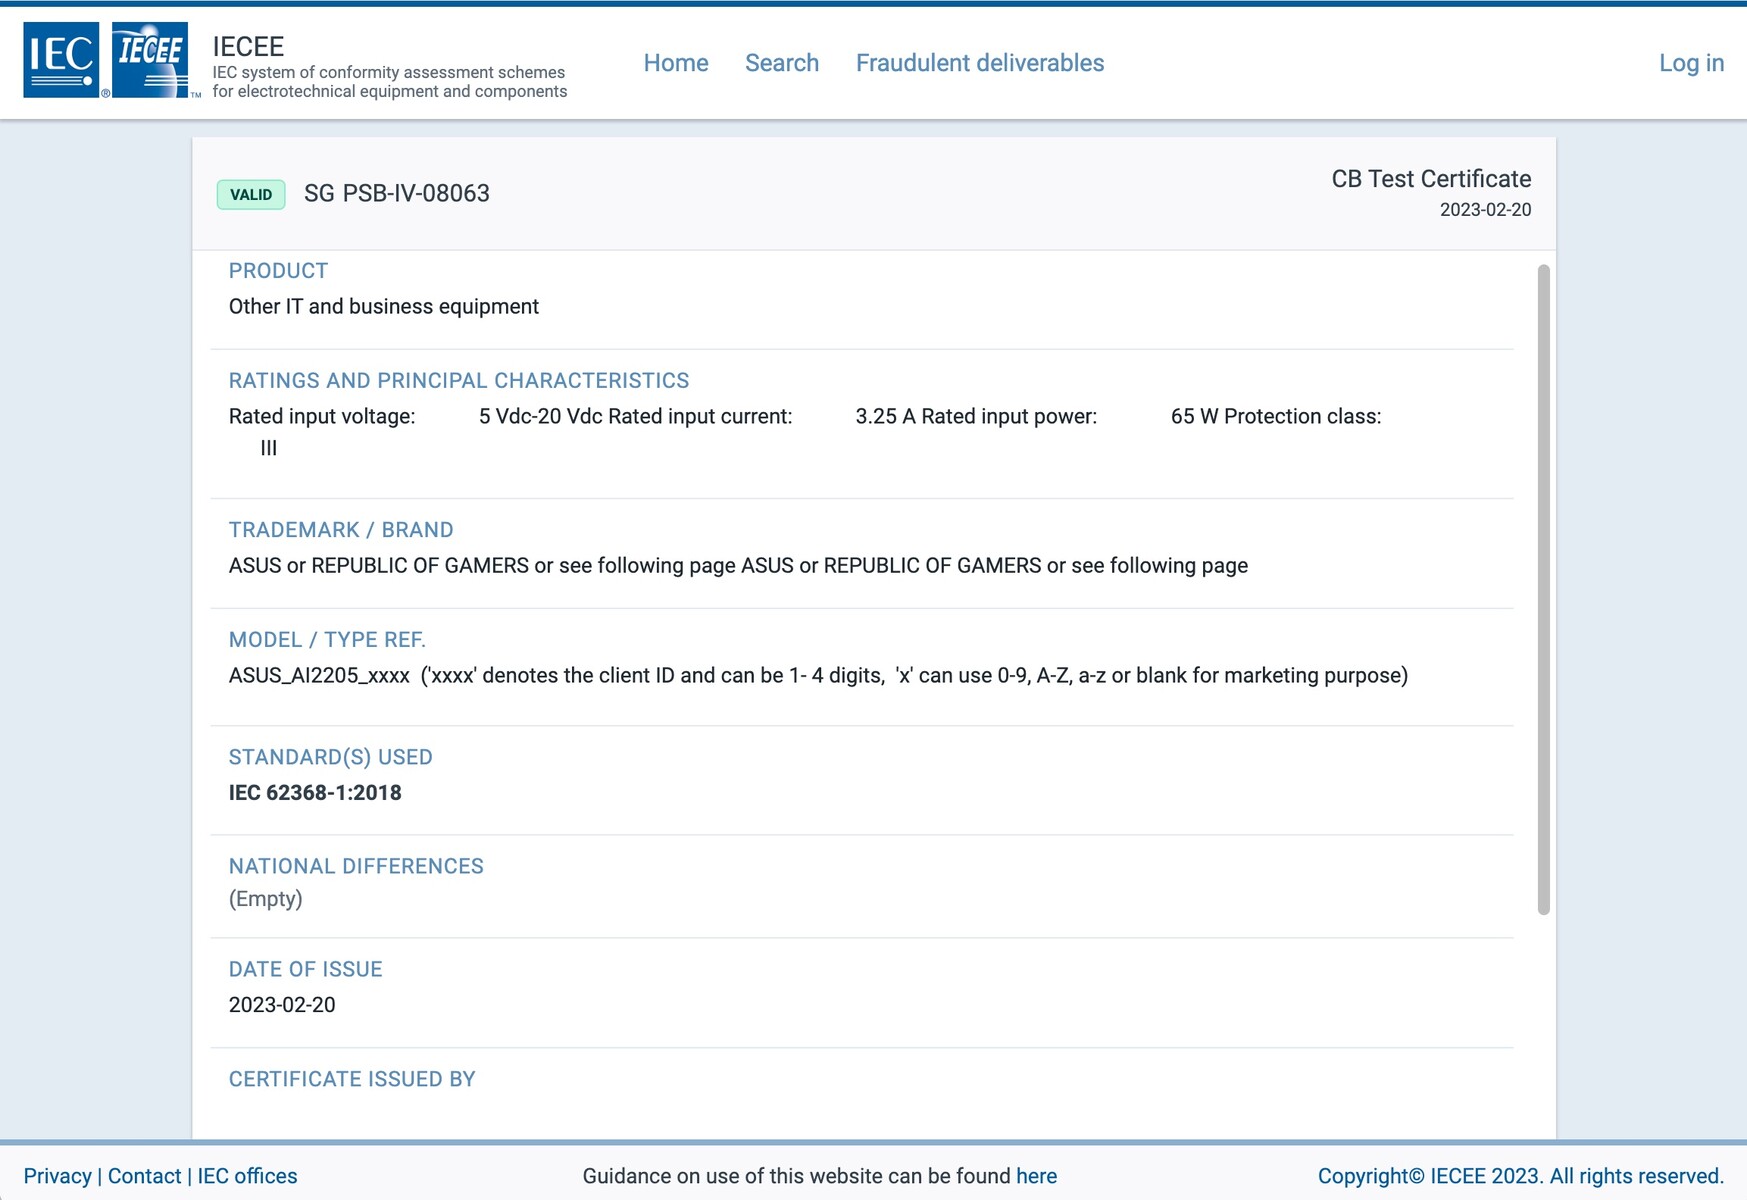Screen dimensions: 1747x1200
Task: Click the PRODUCT section heading
Action: pos(278,271)
